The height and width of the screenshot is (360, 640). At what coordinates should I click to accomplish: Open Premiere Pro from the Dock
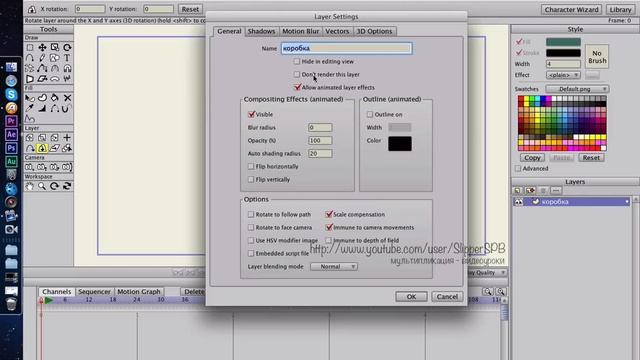tap(11, 121)
